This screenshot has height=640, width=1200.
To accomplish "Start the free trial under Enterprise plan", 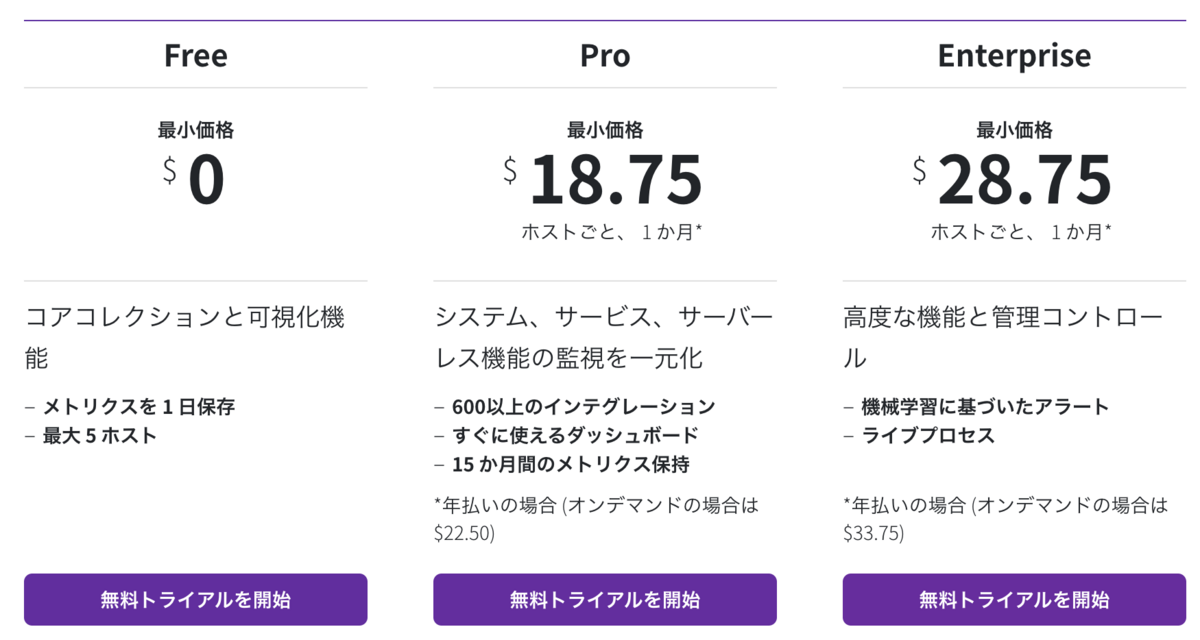I will point(1014,600).
